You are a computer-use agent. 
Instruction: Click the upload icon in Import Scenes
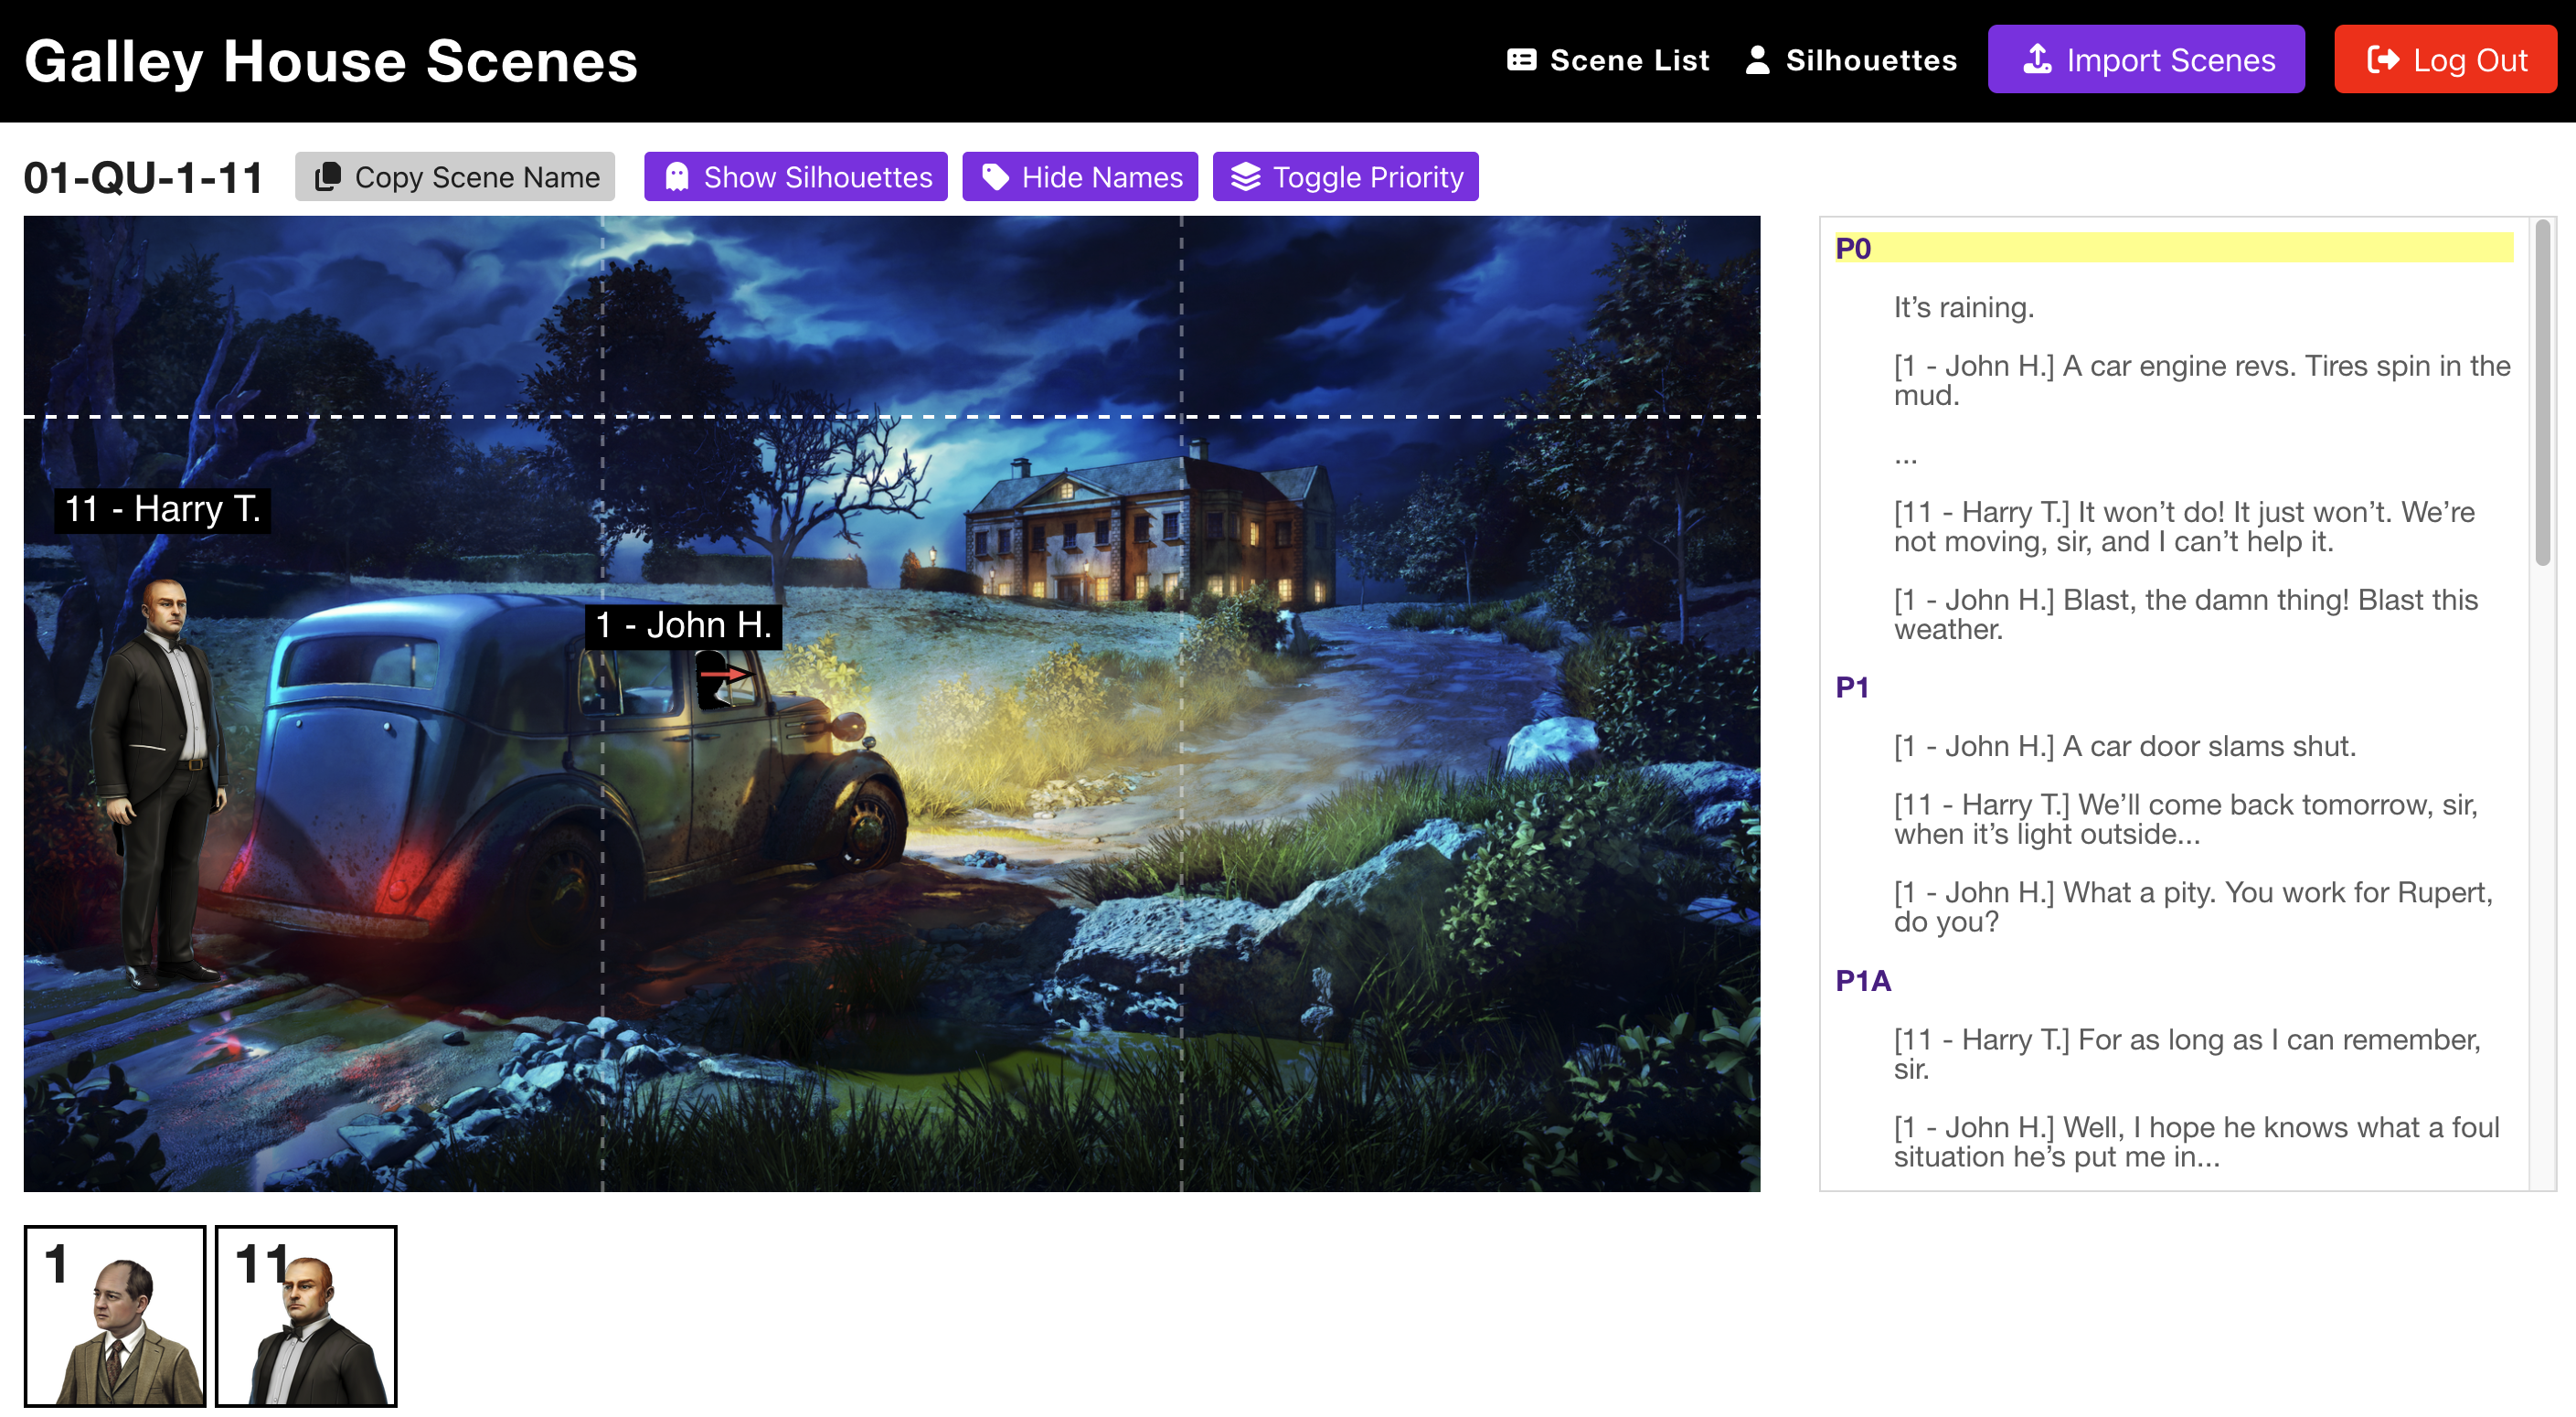2037,60
